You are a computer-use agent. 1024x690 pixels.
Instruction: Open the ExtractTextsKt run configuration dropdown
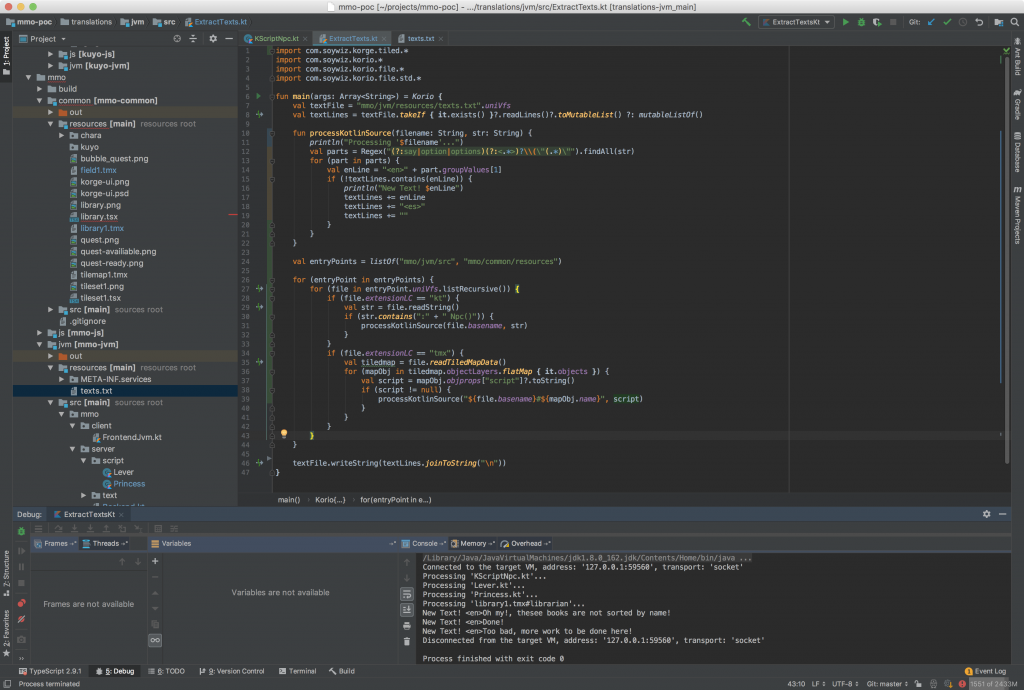click(796, 21)
